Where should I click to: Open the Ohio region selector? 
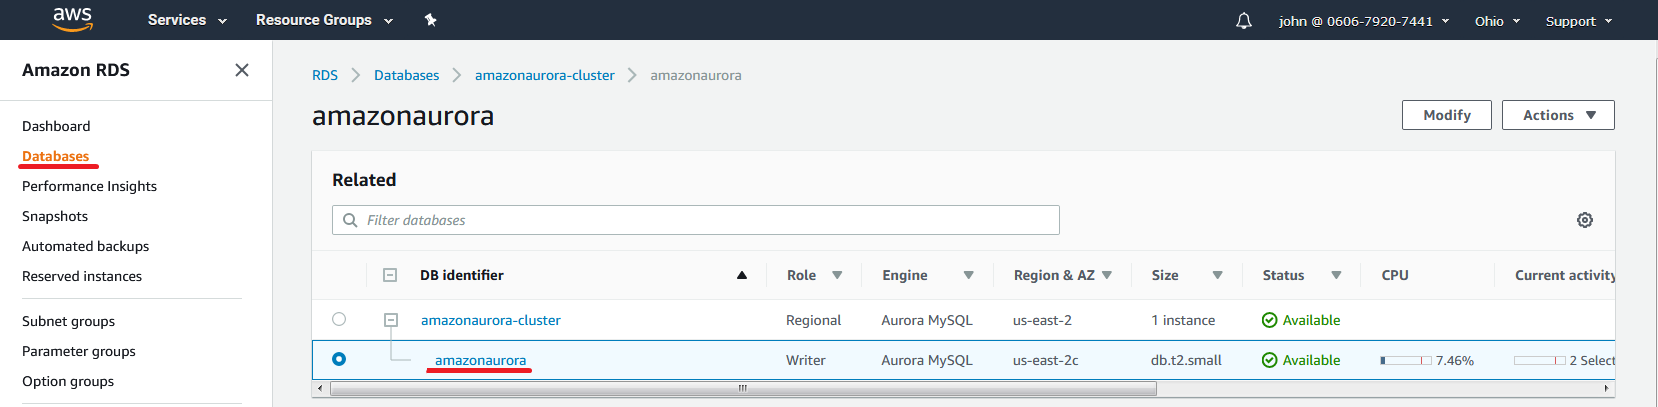click(1497, 21)
